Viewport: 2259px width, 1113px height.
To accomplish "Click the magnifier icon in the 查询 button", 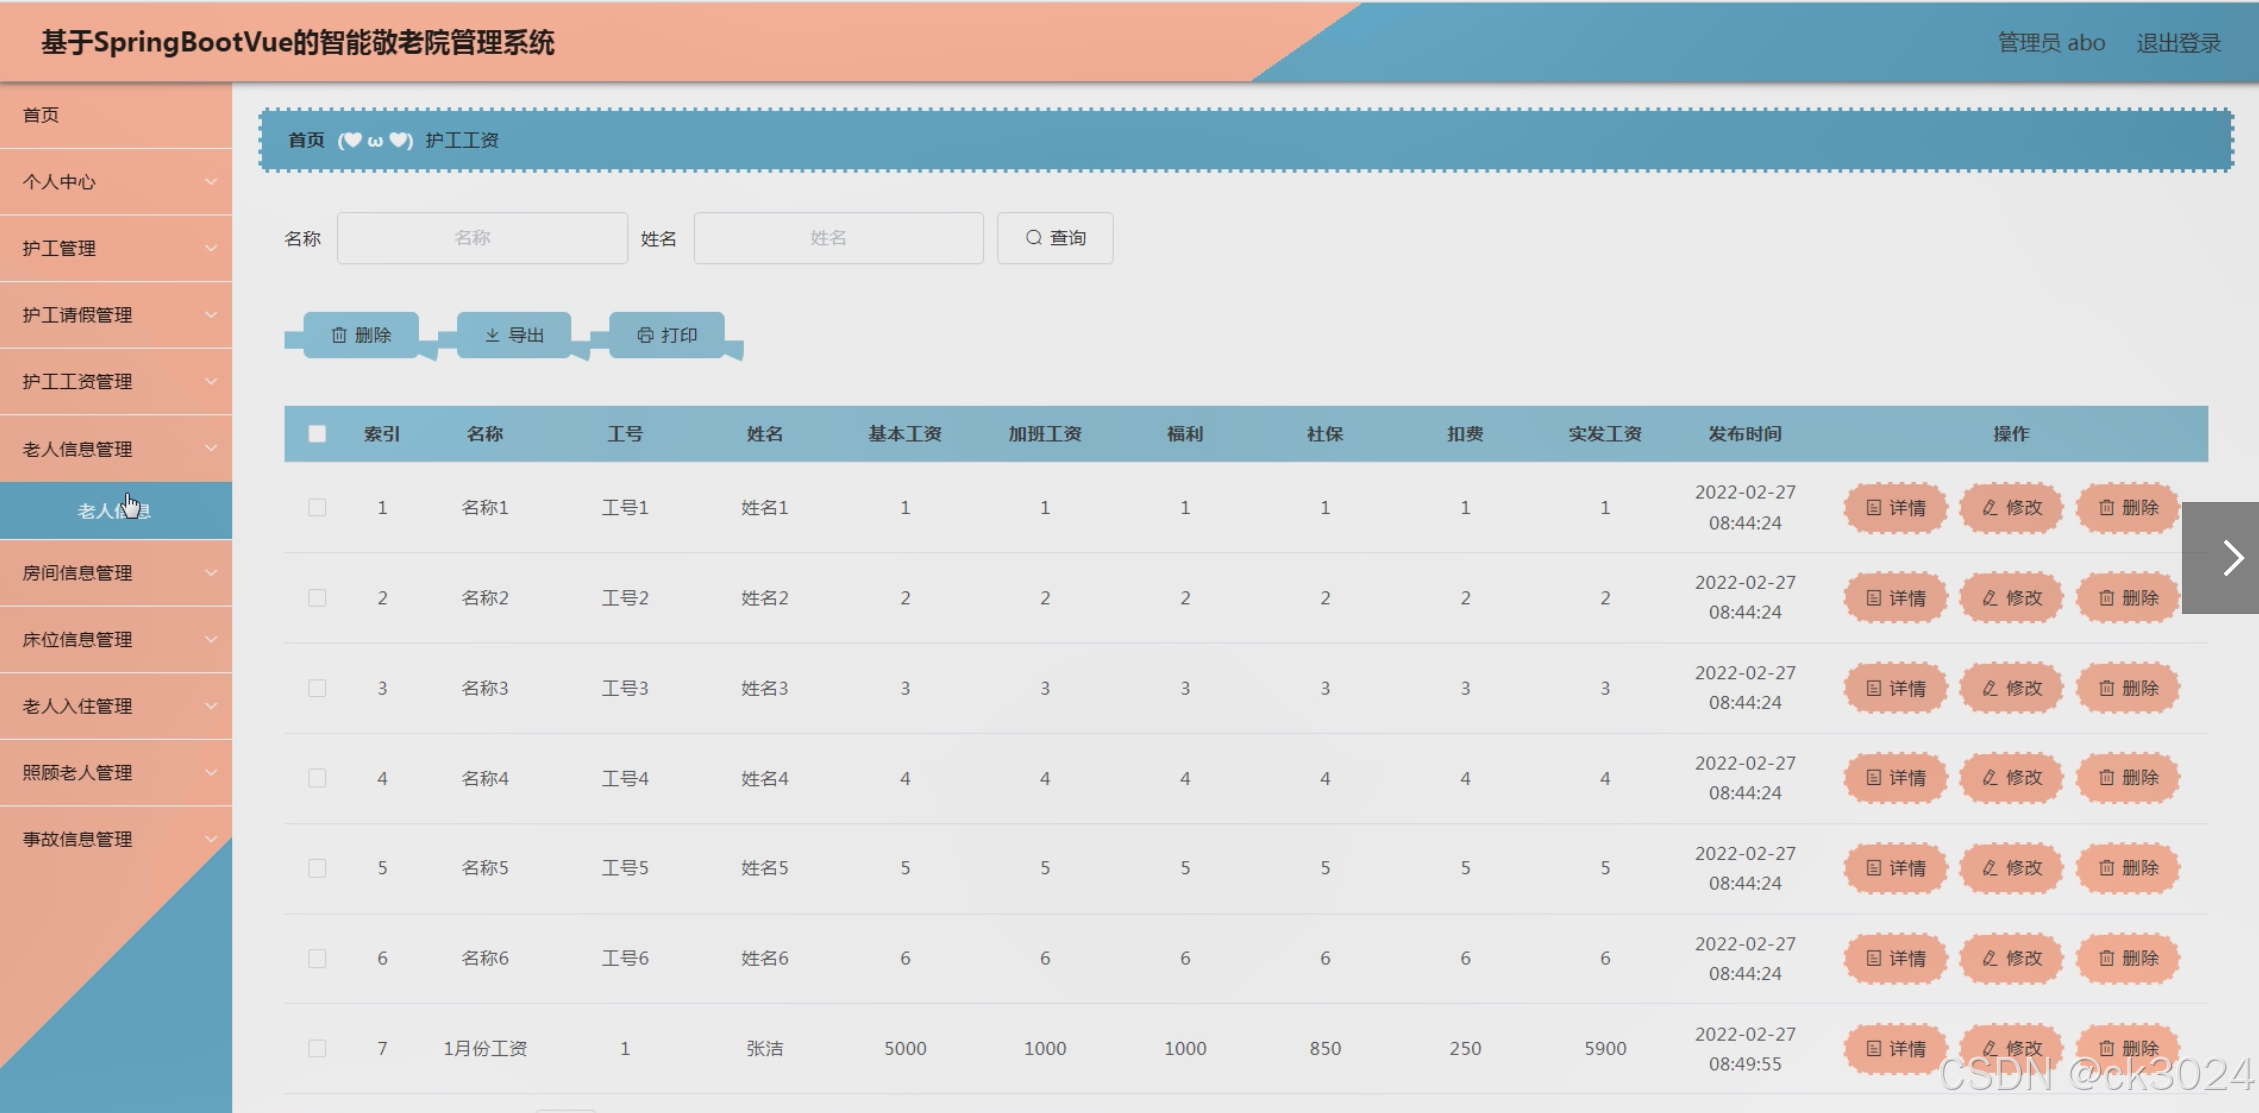I will click(1033, 238).
